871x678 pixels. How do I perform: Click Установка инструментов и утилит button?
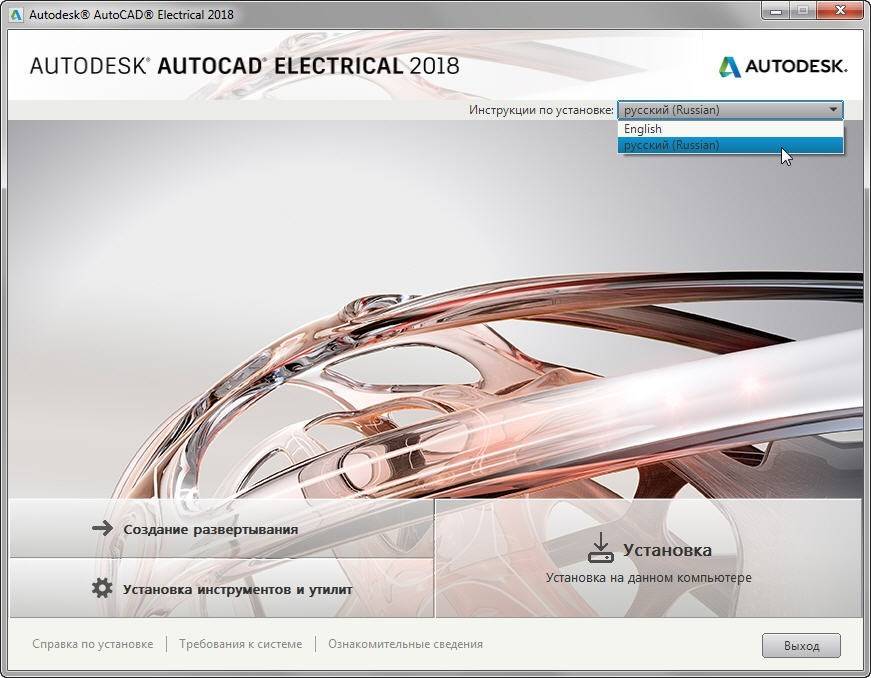point(222,588)
